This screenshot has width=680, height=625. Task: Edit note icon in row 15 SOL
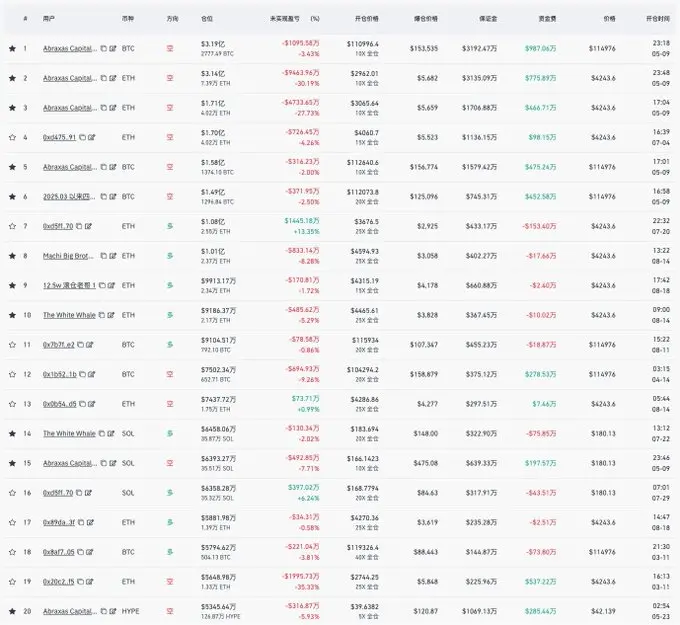tap(113, 463)
